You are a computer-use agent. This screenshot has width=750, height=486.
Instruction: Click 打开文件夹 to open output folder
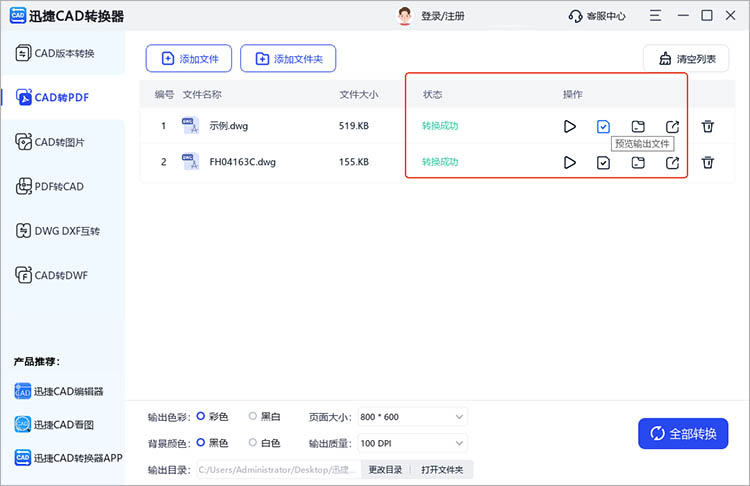pos(442,470)
